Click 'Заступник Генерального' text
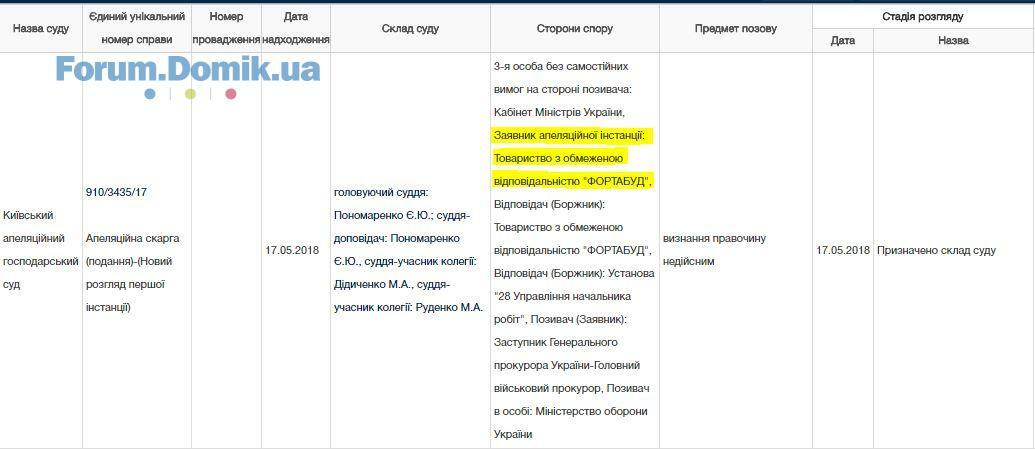Image resolution: width=1035 pixels, height=449 pixels. 555,342
